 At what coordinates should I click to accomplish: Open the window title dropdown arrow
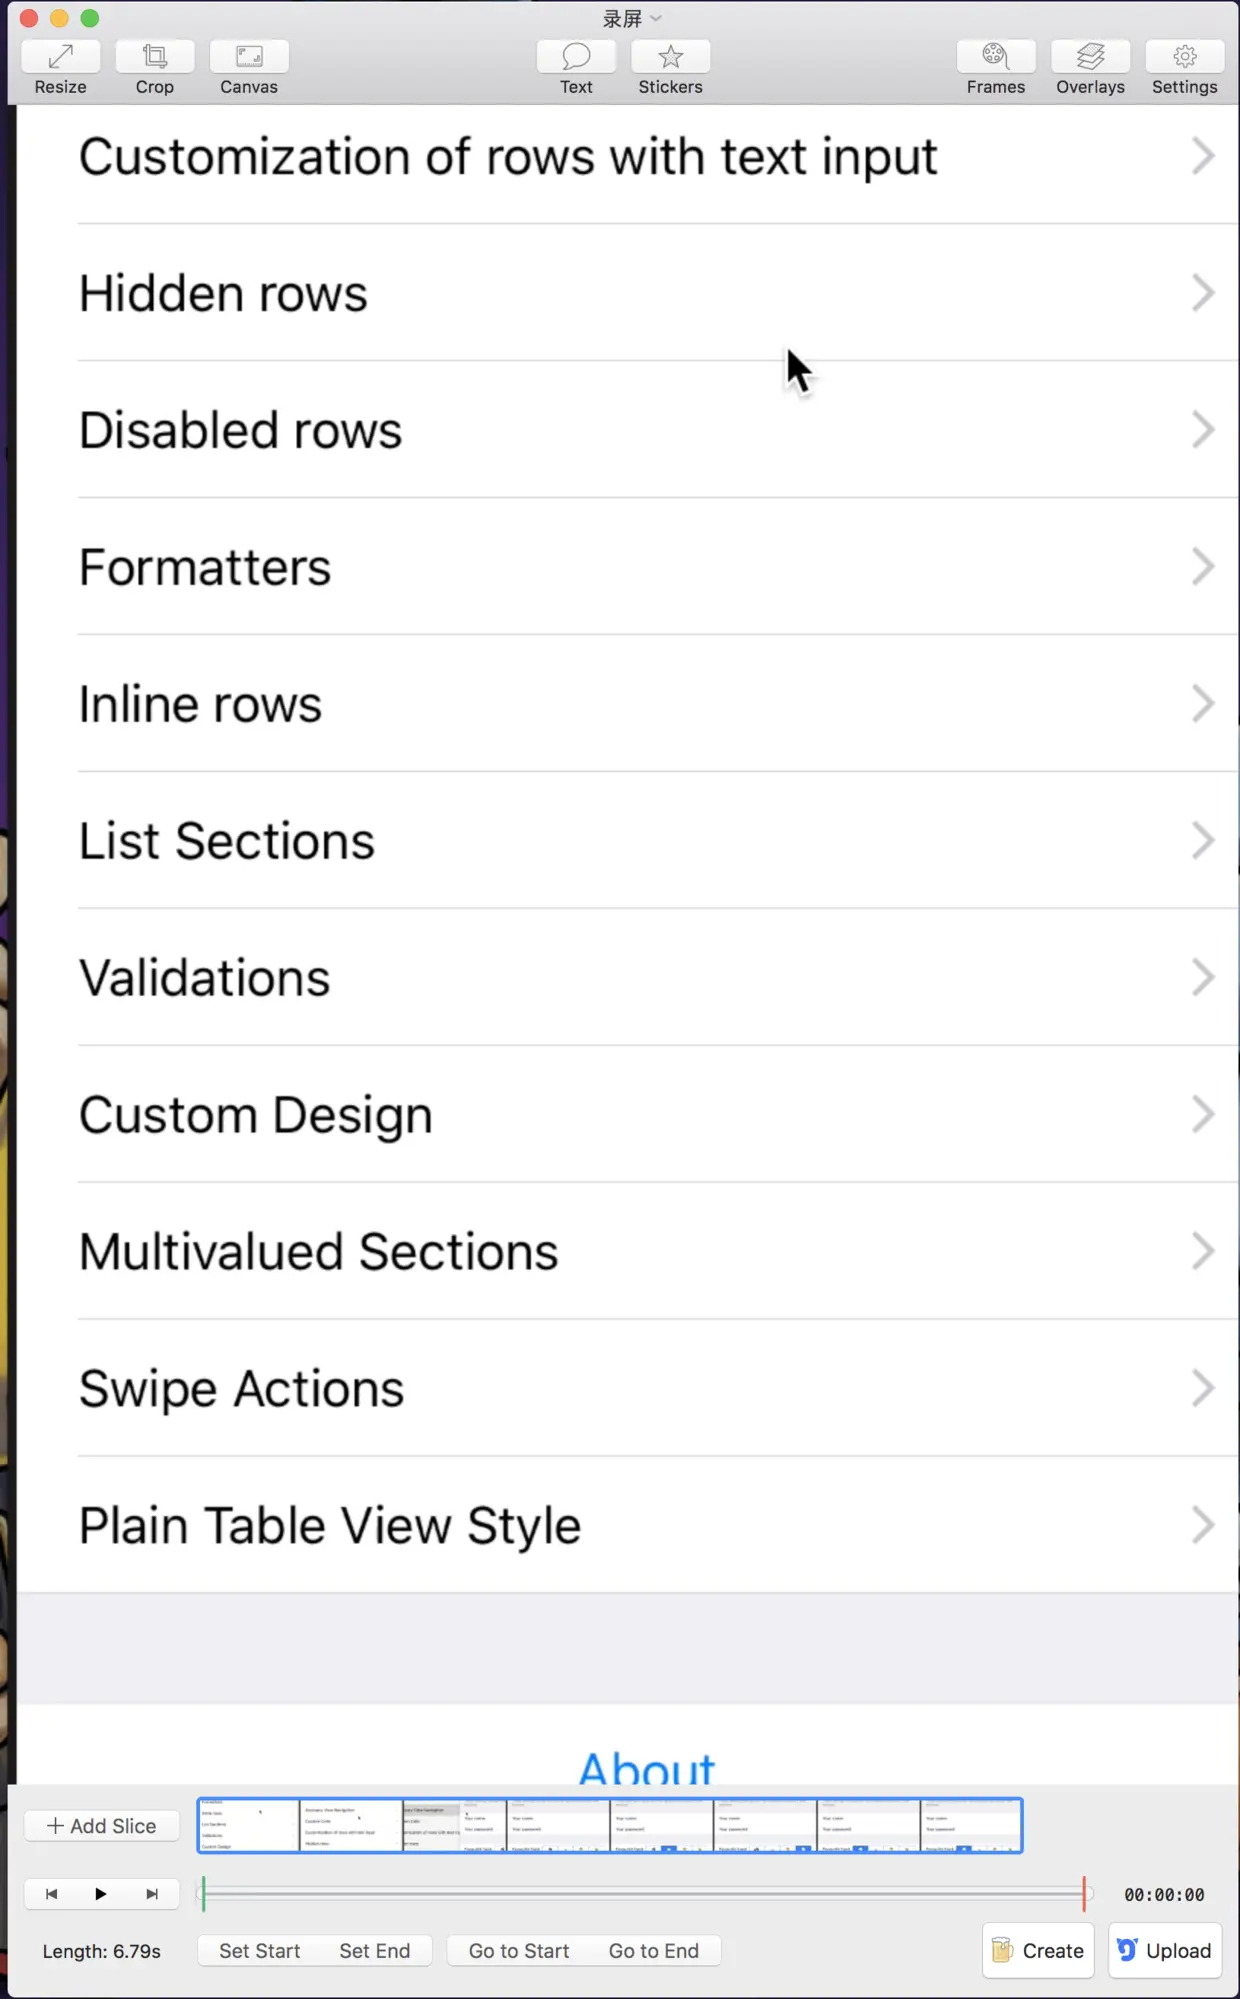click(656, 18)
